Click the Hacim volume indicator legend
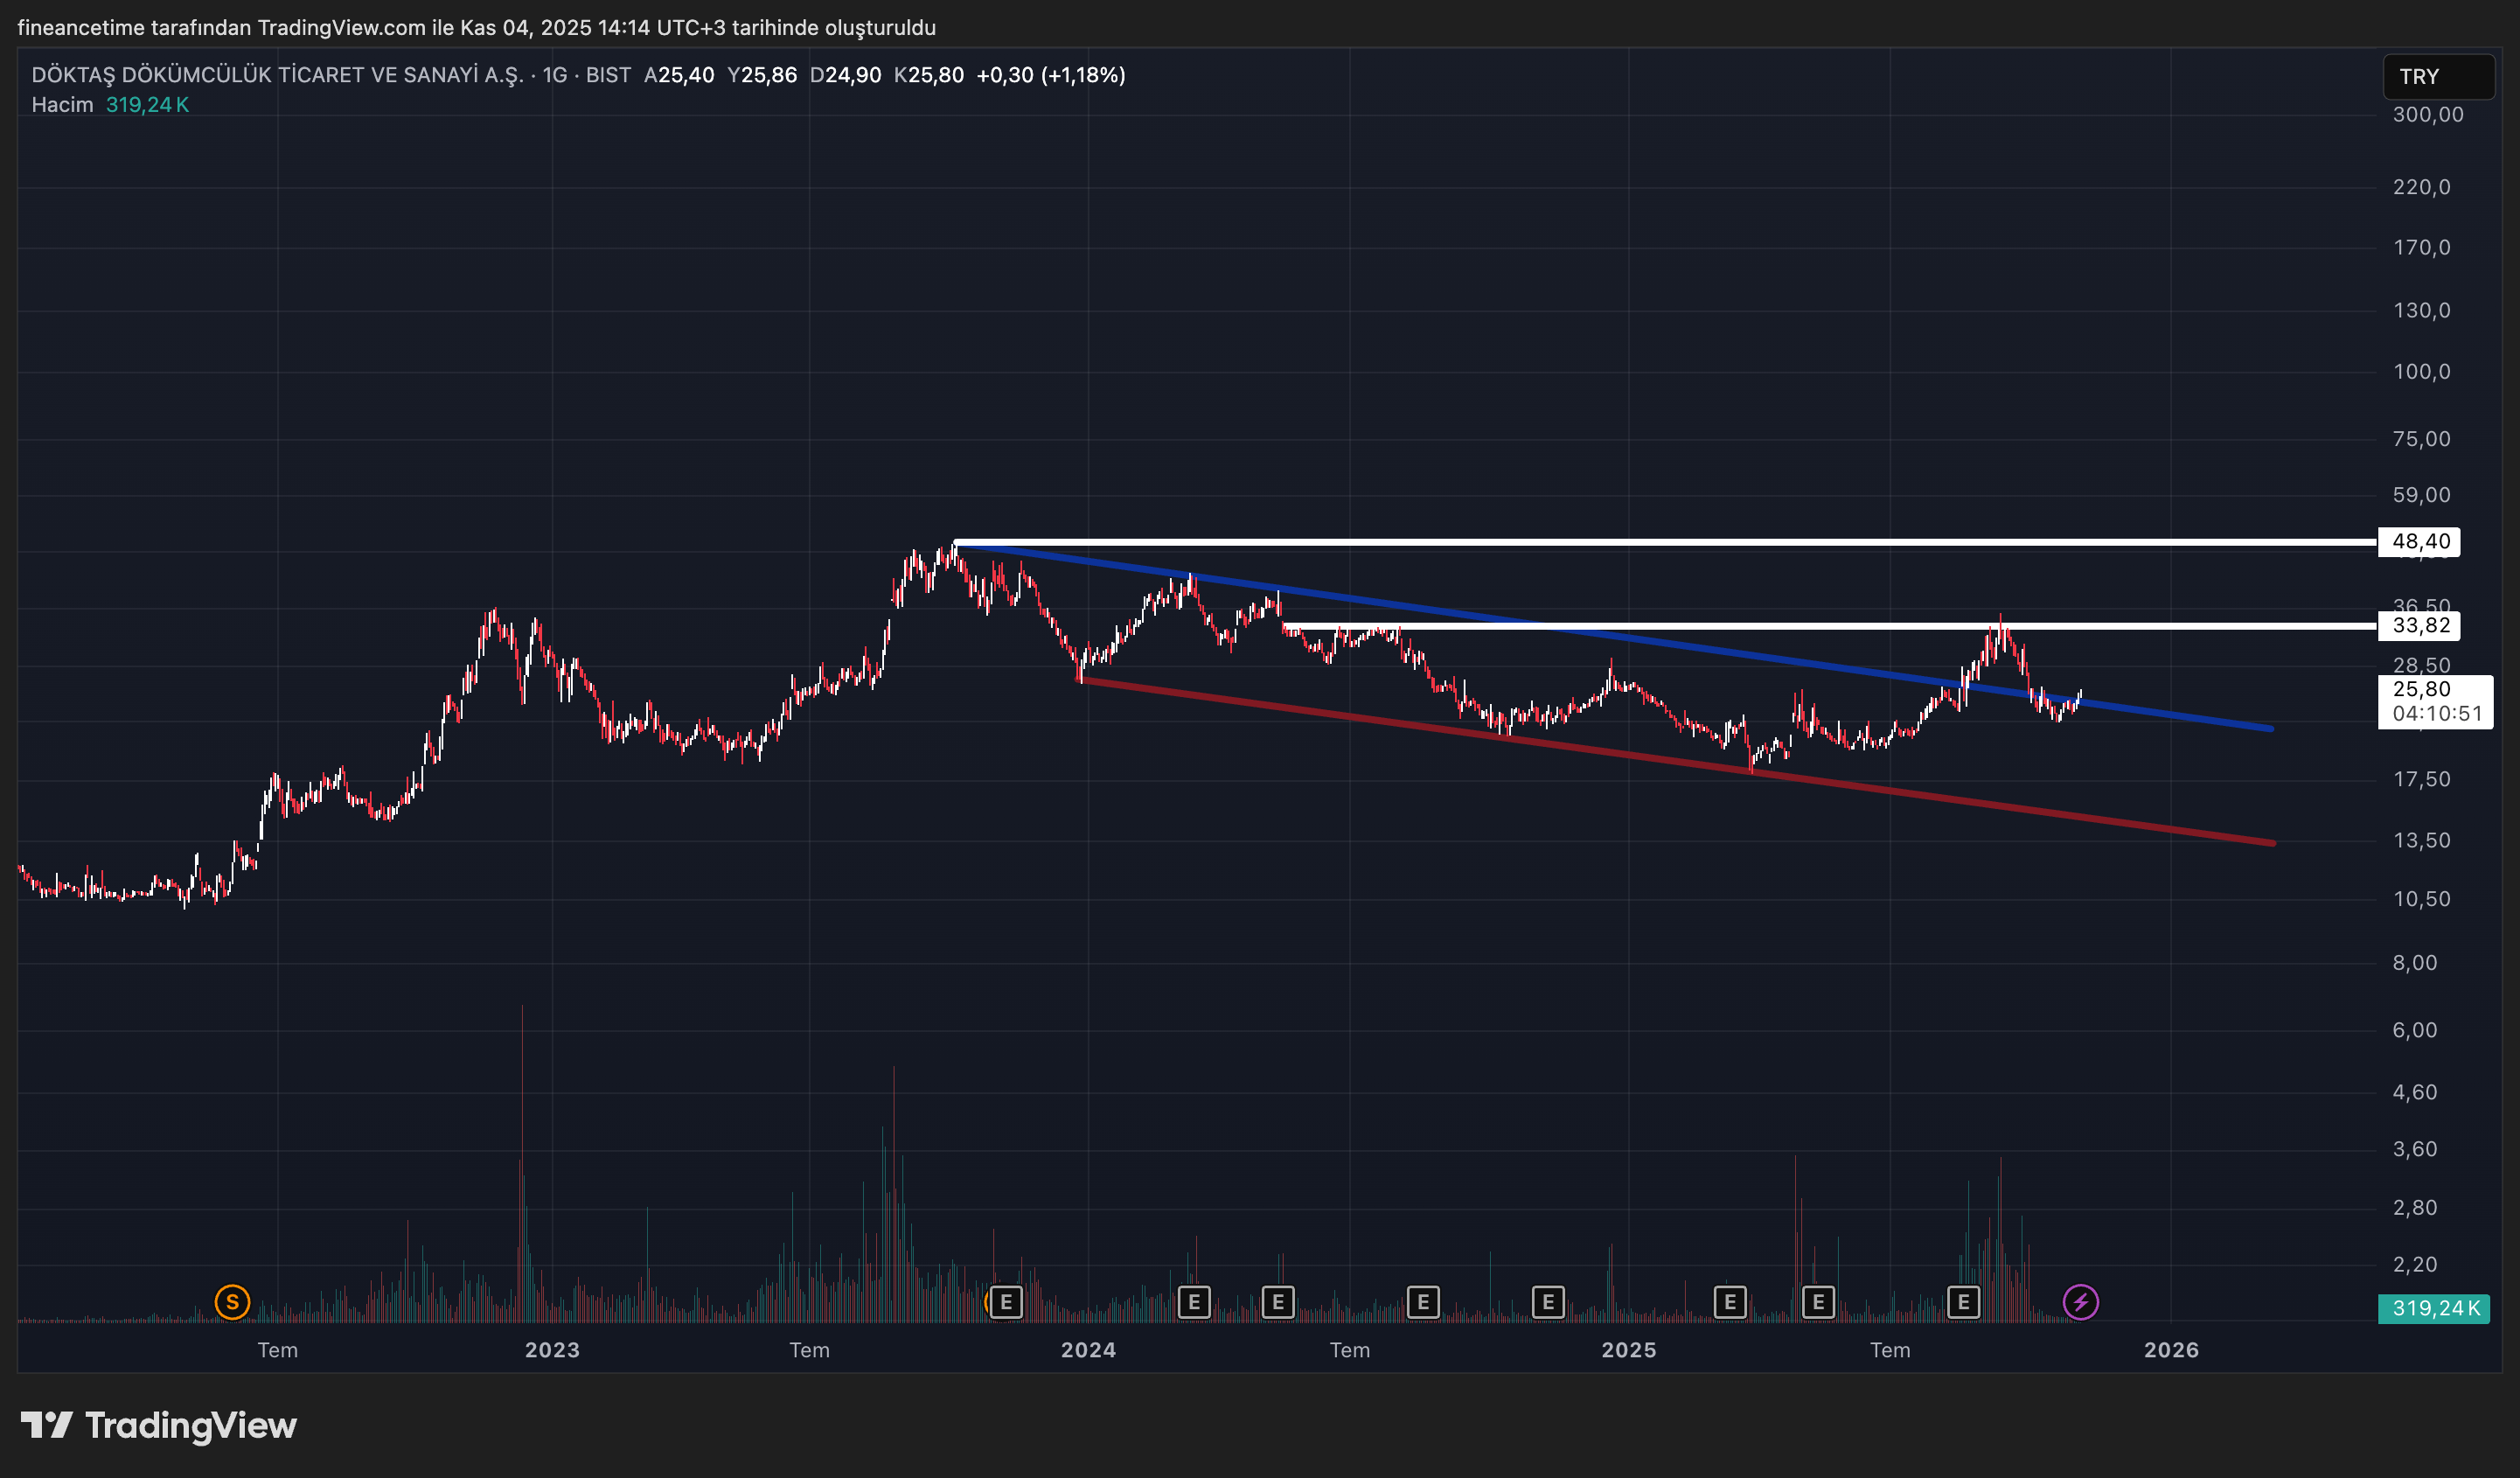The image size is (2520, 1478). [x=62, y=105]
